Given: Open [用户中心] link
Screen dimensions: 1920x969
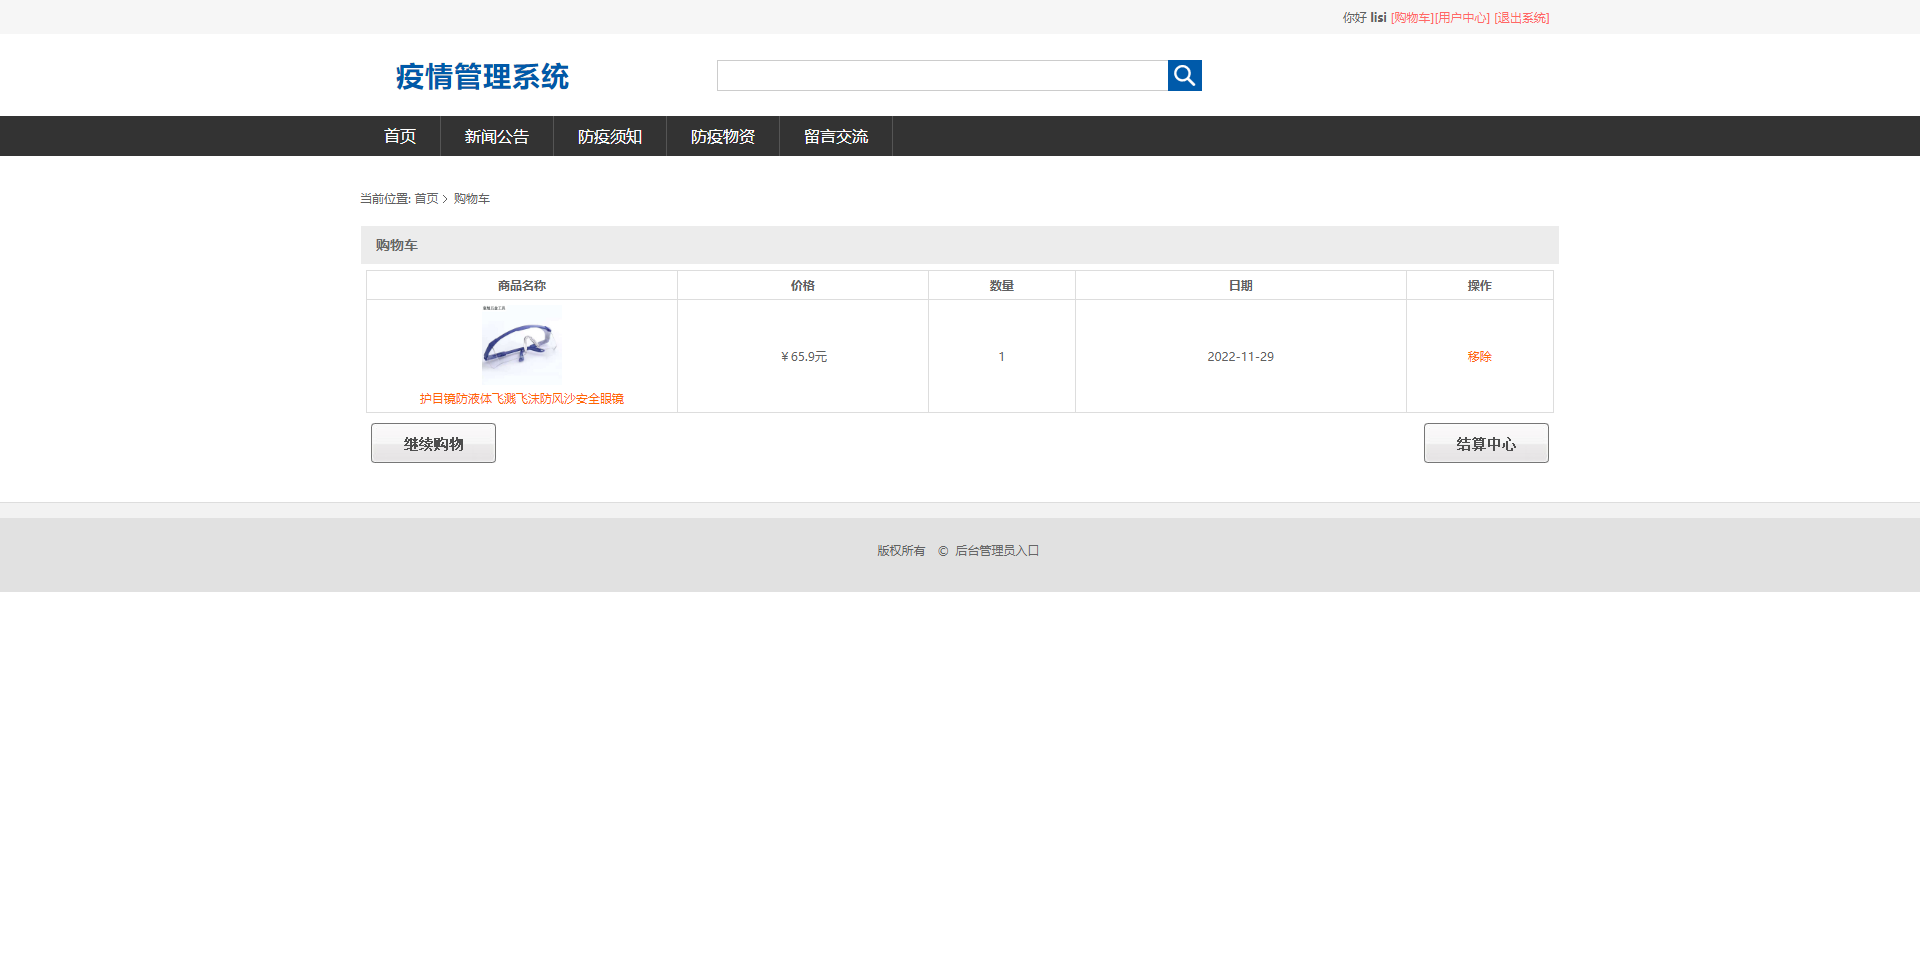Looking at the screenshot, I should tap(1462, 18).
